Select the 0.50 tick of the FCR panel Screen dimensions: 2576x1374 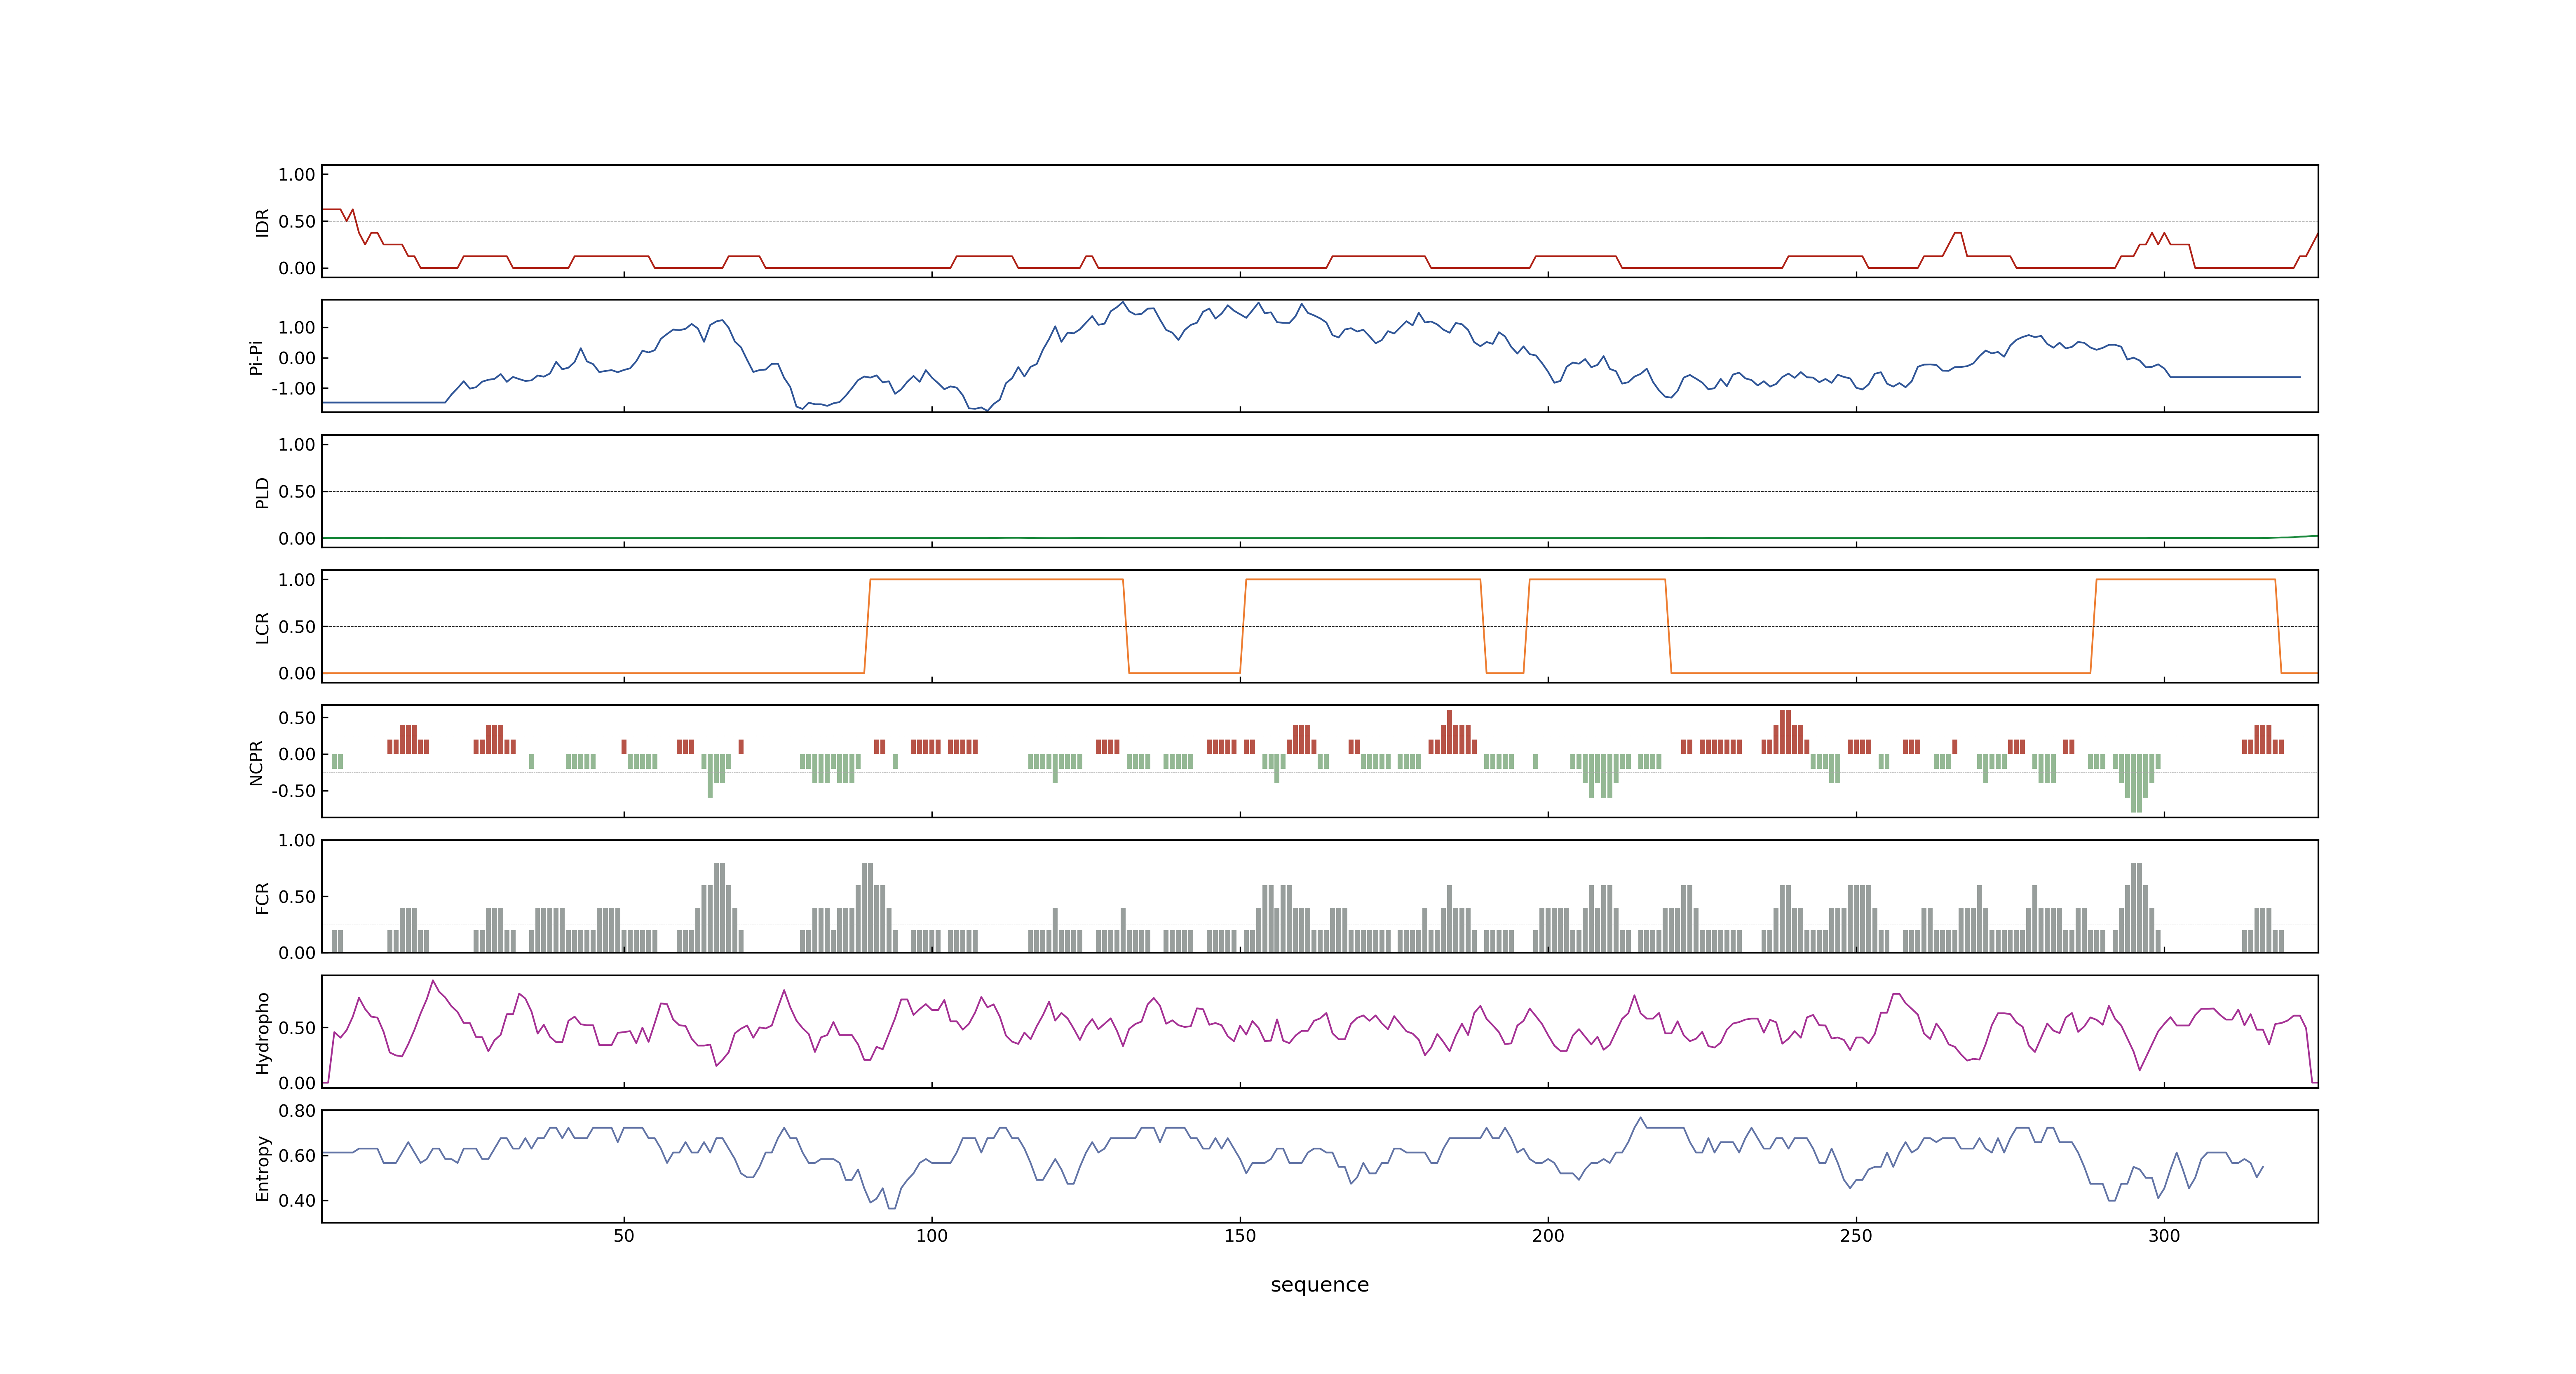click(x=297, y=897)
